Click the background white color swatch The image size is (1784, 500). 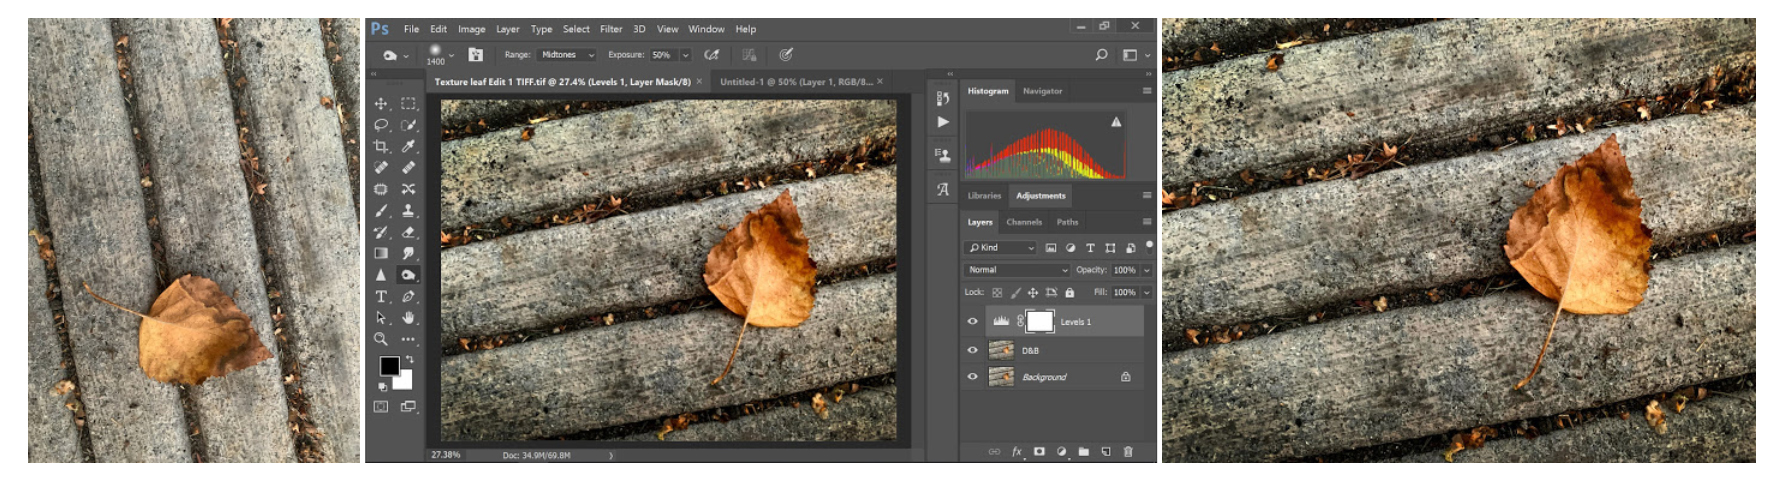[x=405, y=381]
